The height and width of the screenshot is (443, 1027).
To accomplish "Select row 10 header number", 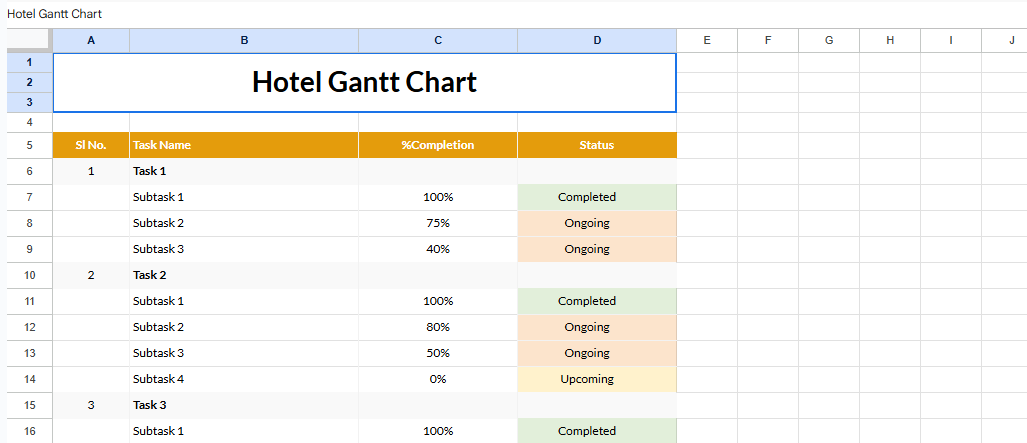I will pyautogui.click(x=29, y=275).
